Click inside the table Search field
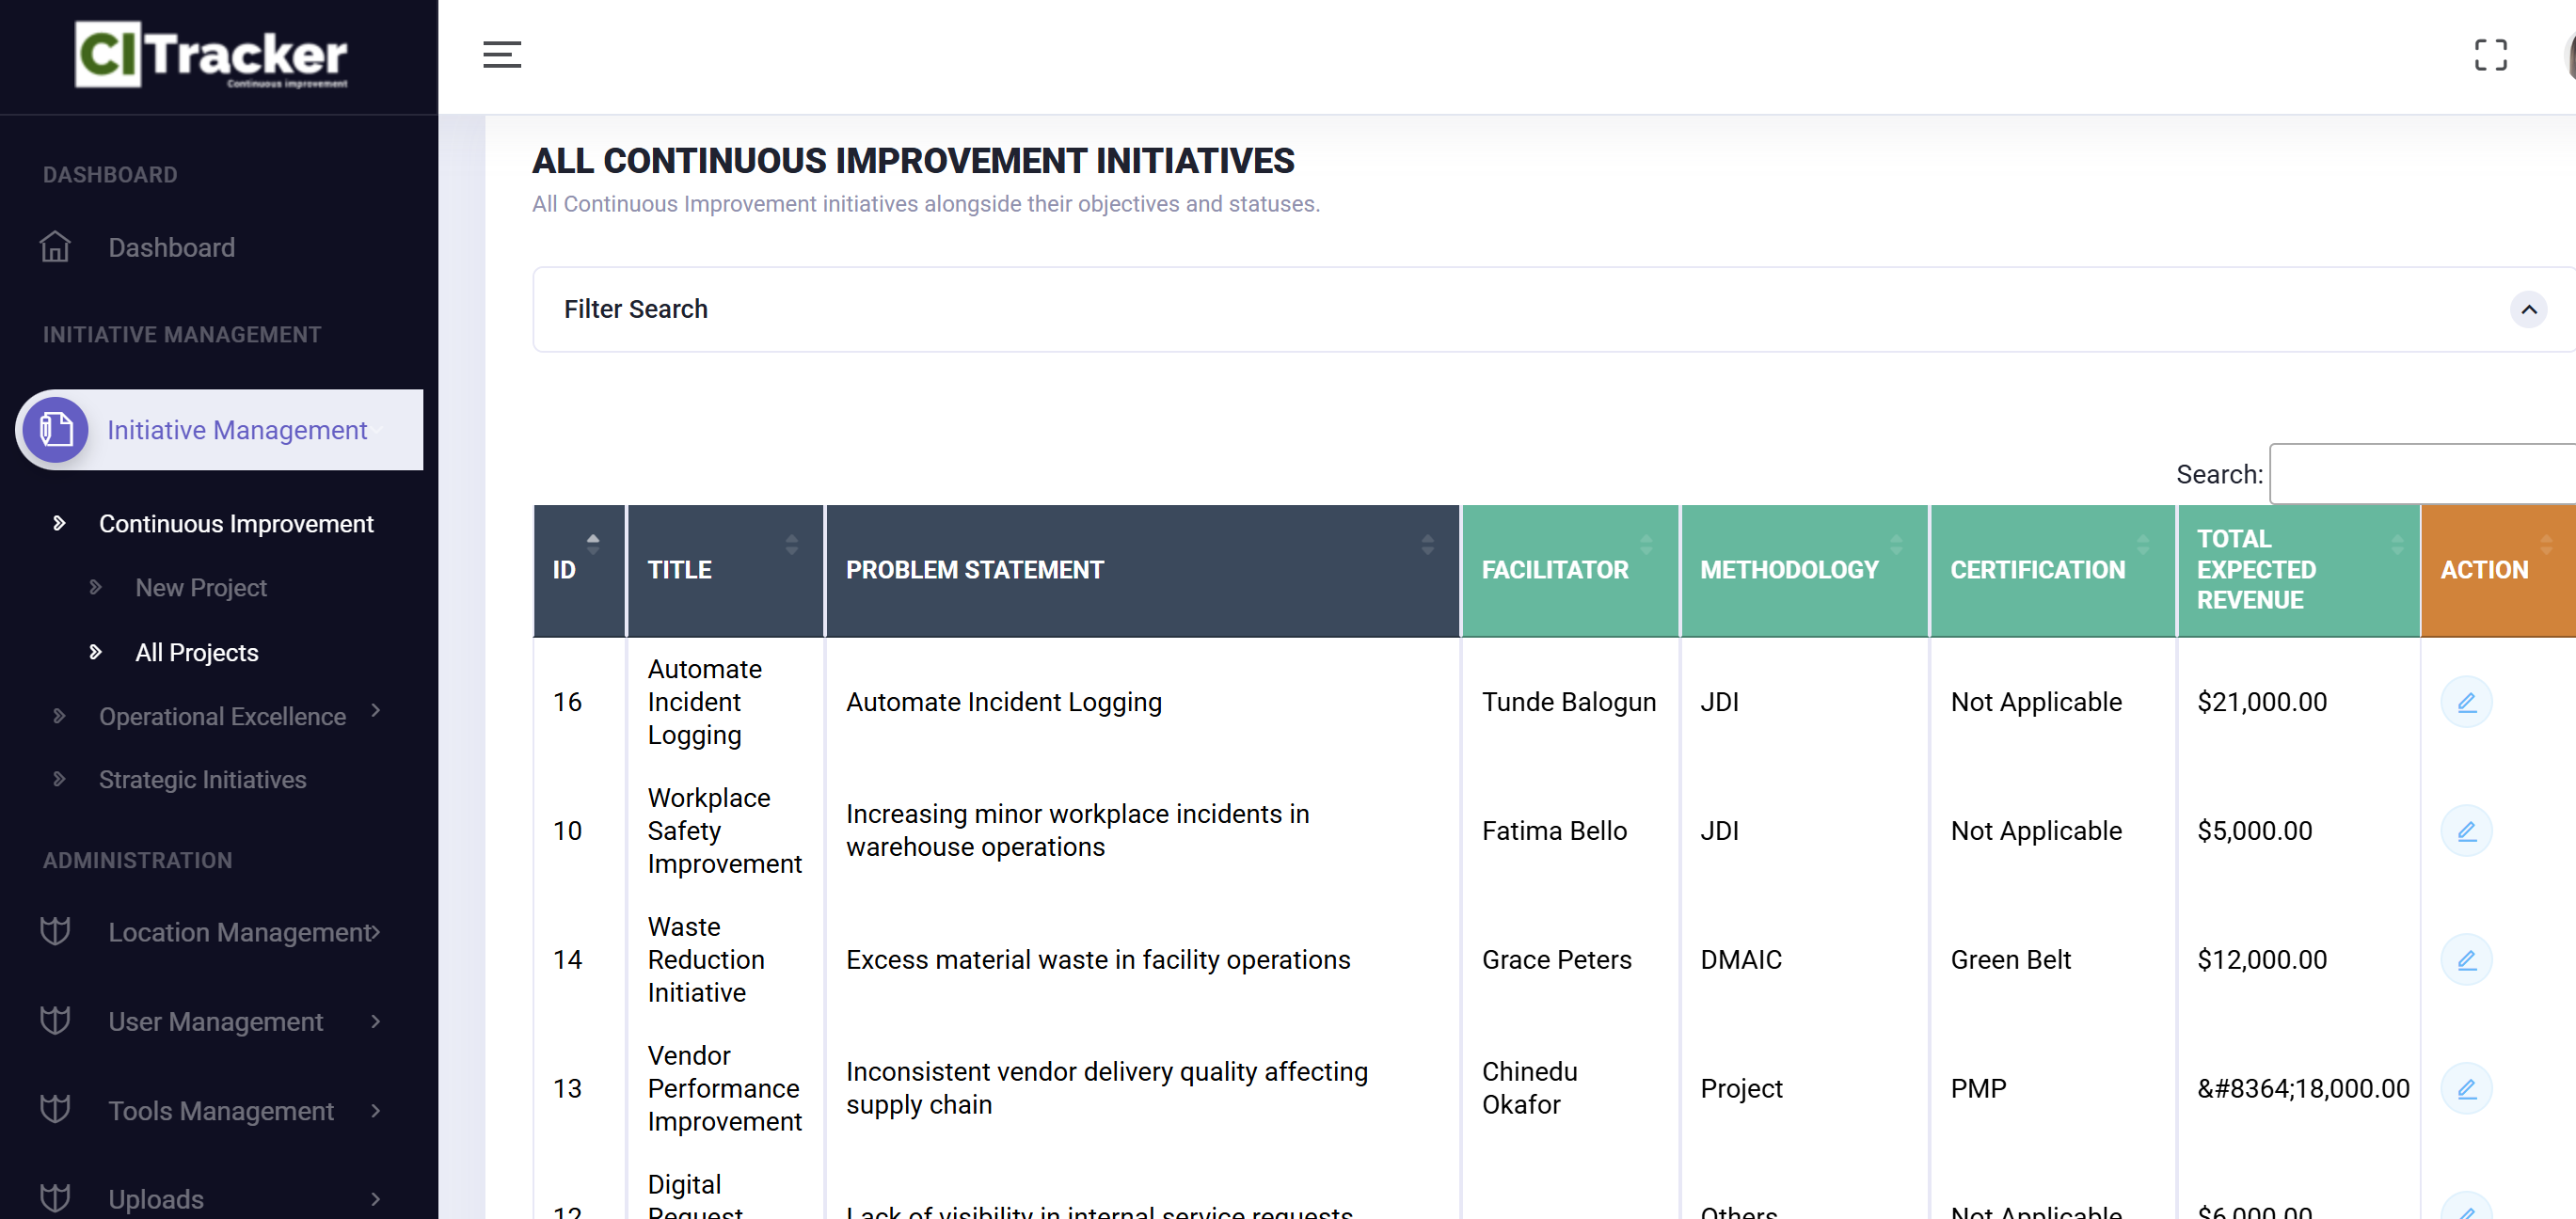The height and width of the screenshot is (1219, 2576). tap(2420, 474)
